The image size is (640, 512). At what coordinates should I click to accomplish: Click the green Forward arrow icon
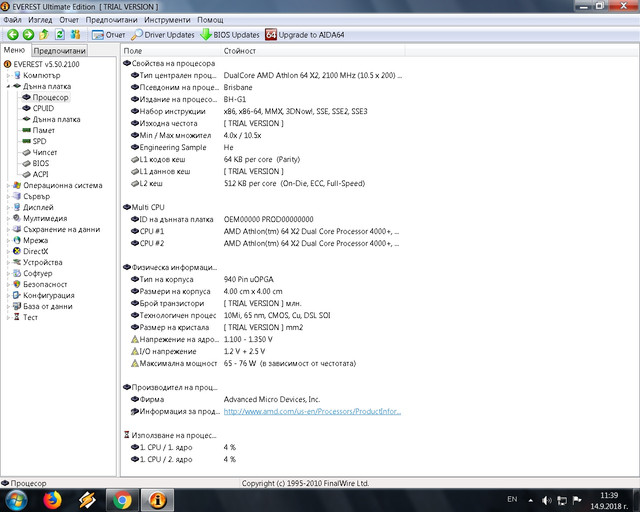click(x=28, y=35)
